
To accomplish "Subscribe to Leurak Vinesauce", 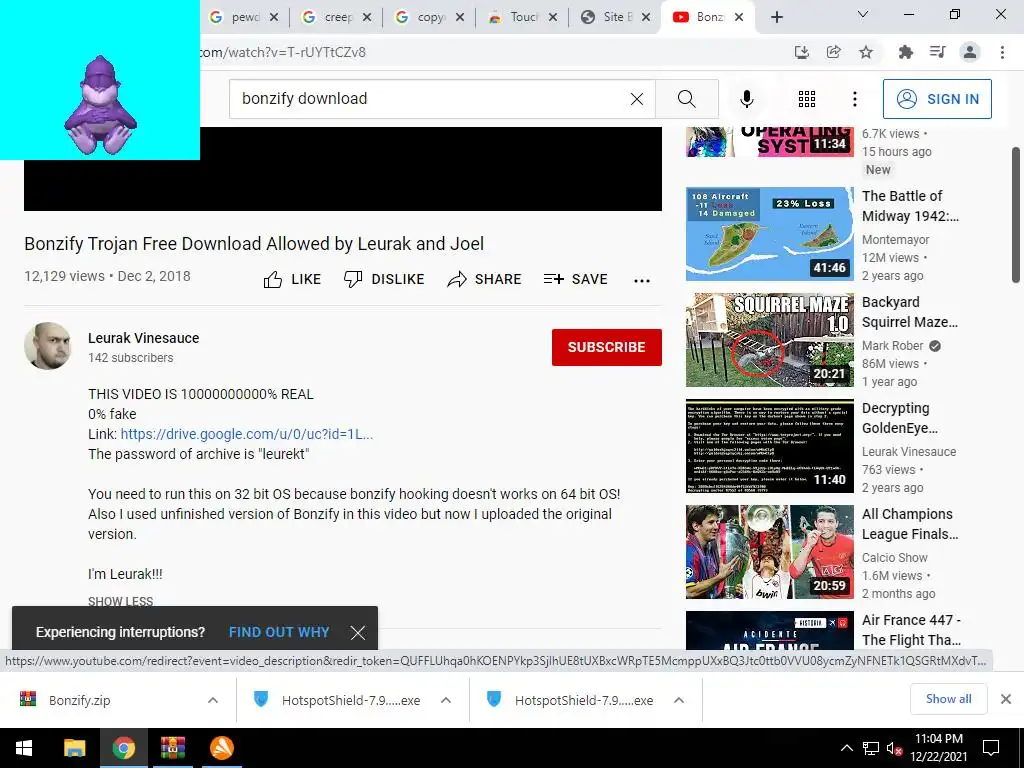I will [607, 347].
